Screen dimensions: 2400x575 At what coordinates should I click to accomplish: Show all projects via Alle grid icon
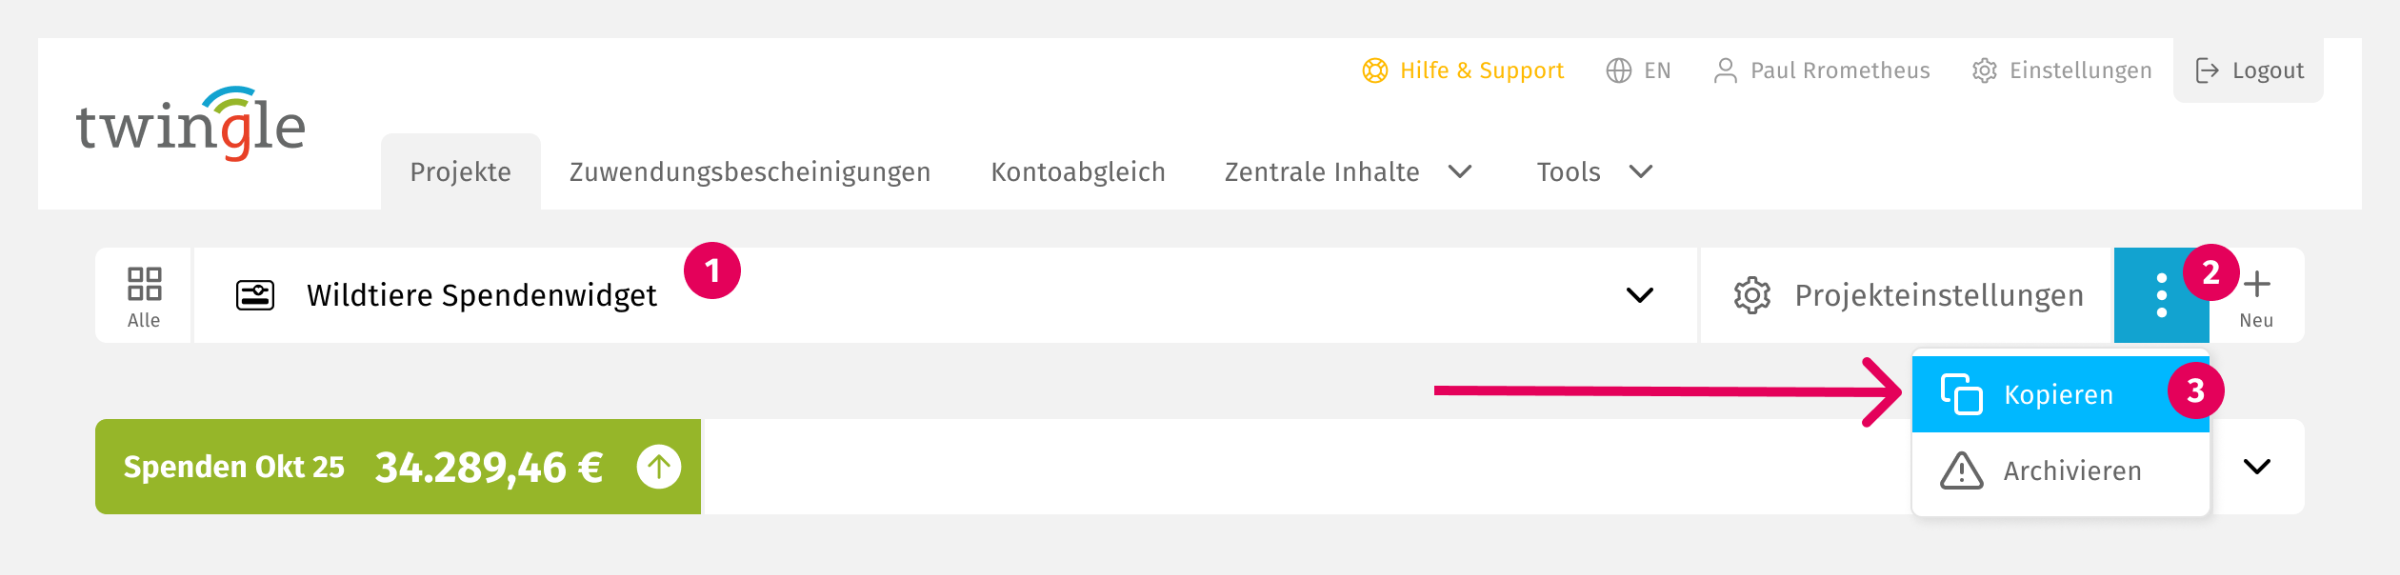coord(144,296)
